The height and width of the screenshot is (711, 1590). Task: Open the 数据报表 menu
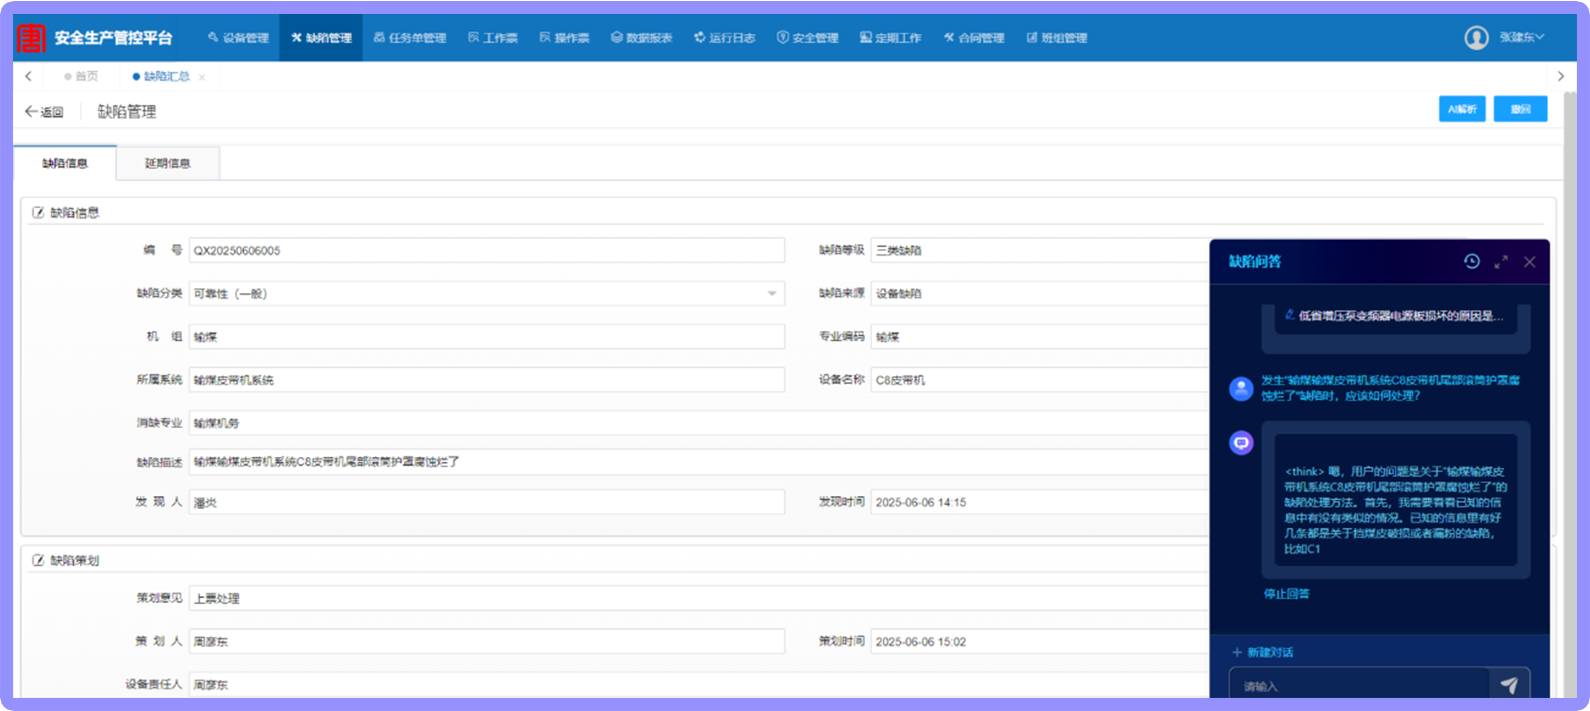[x=641, y=38]
